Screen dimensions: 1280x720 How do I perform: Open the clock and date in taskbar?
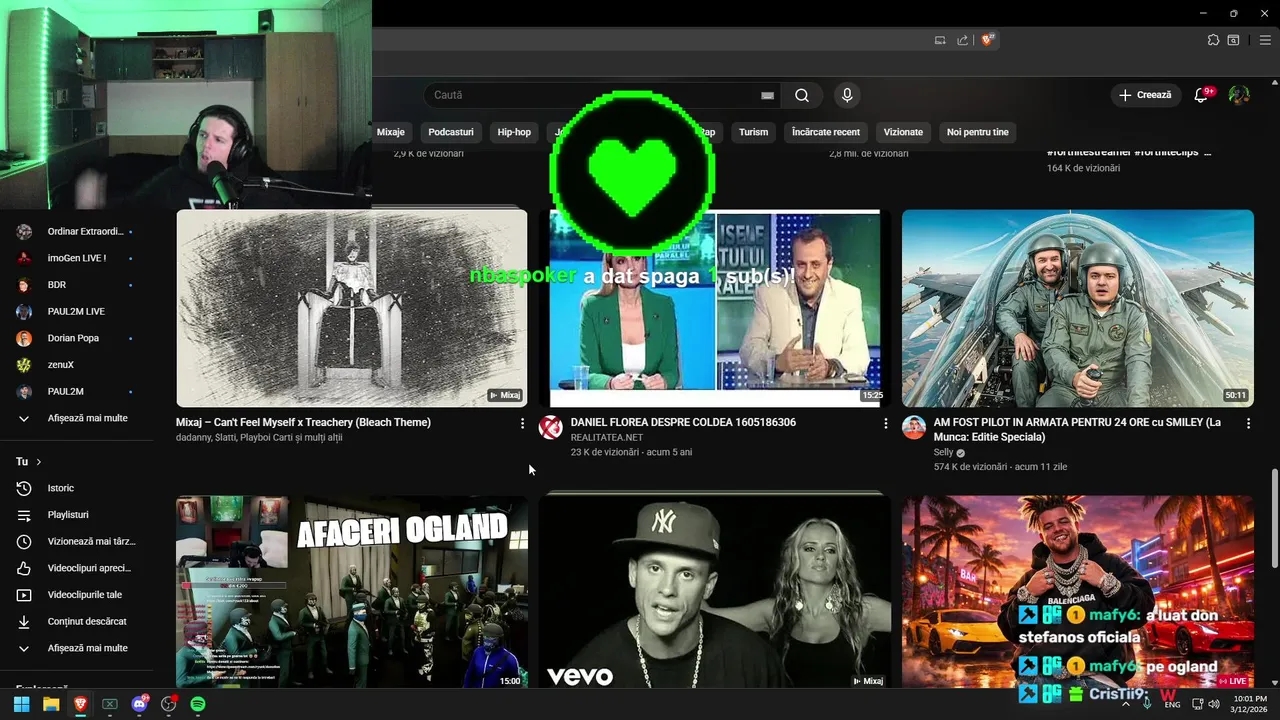tap(1250, 704)
